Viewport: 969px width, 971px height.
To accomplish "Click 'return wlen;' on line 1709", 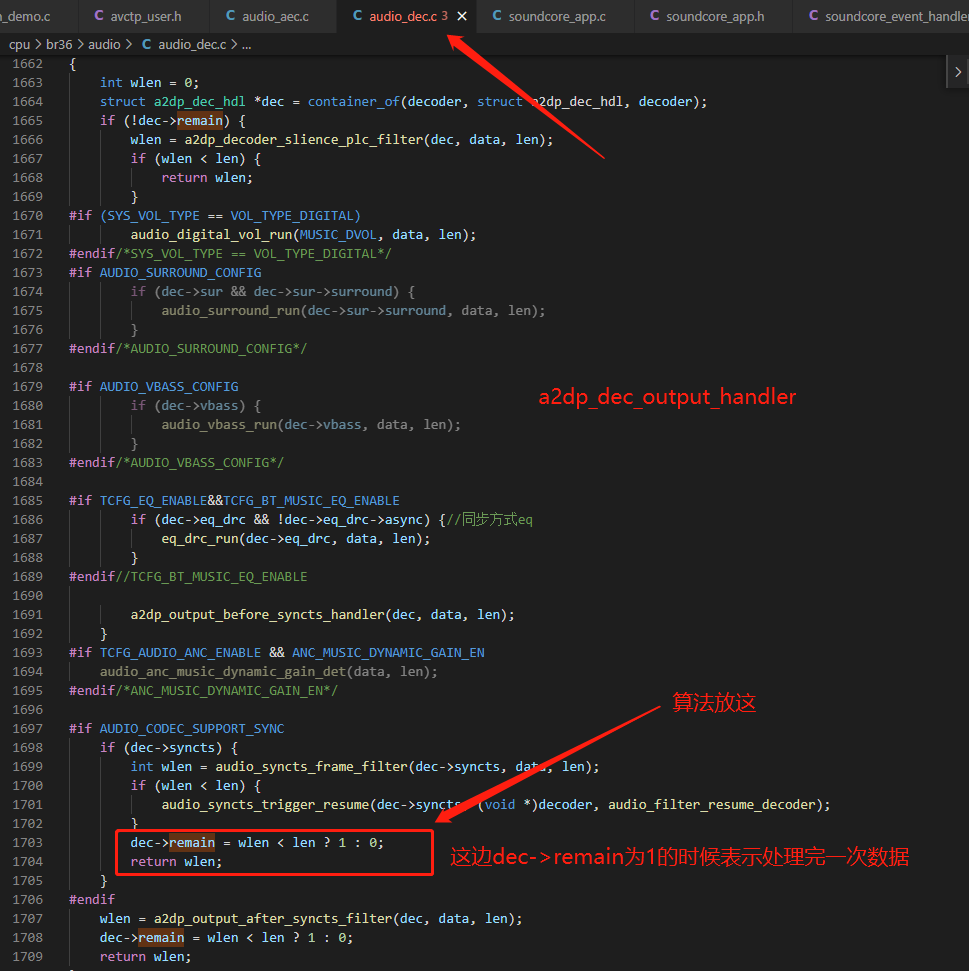I will click(146, 957).
